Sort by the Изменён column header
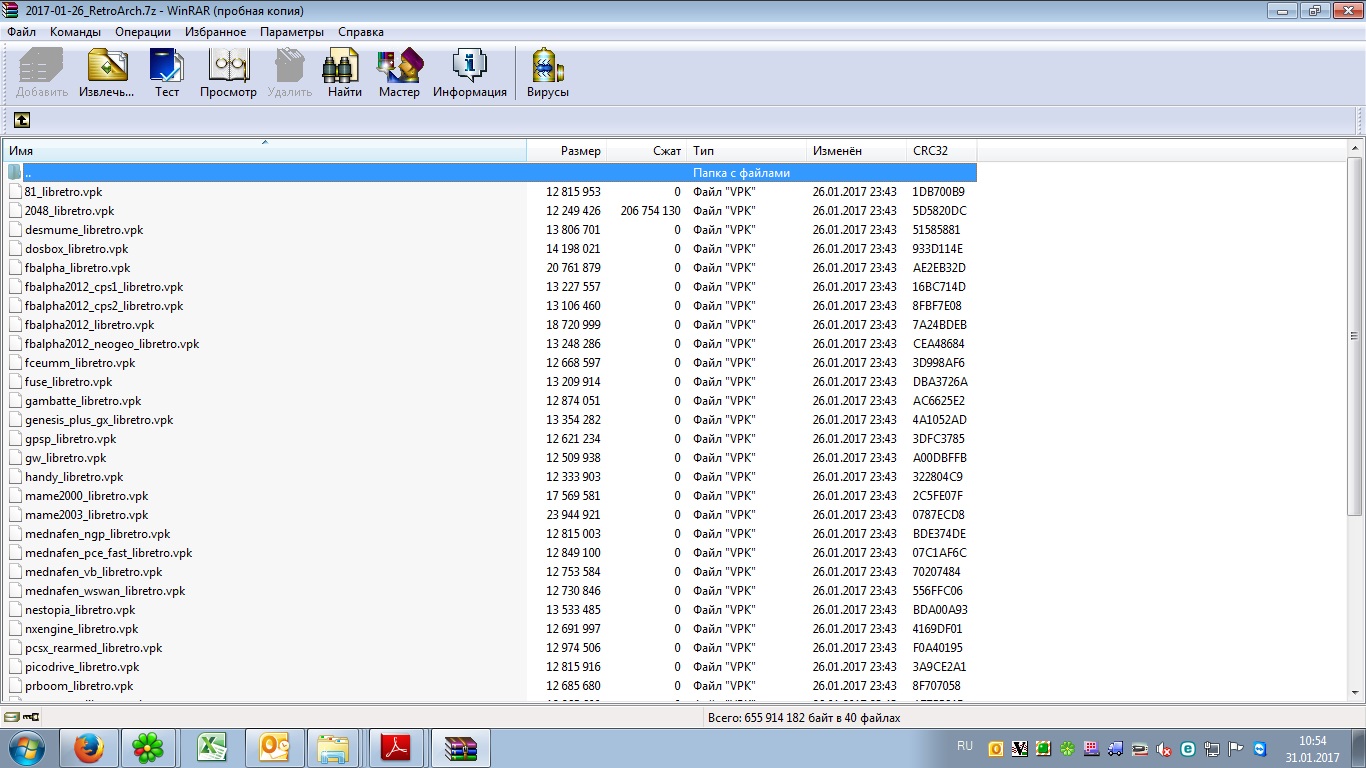This screenshot has height=768, width=1366. (856, 151)
